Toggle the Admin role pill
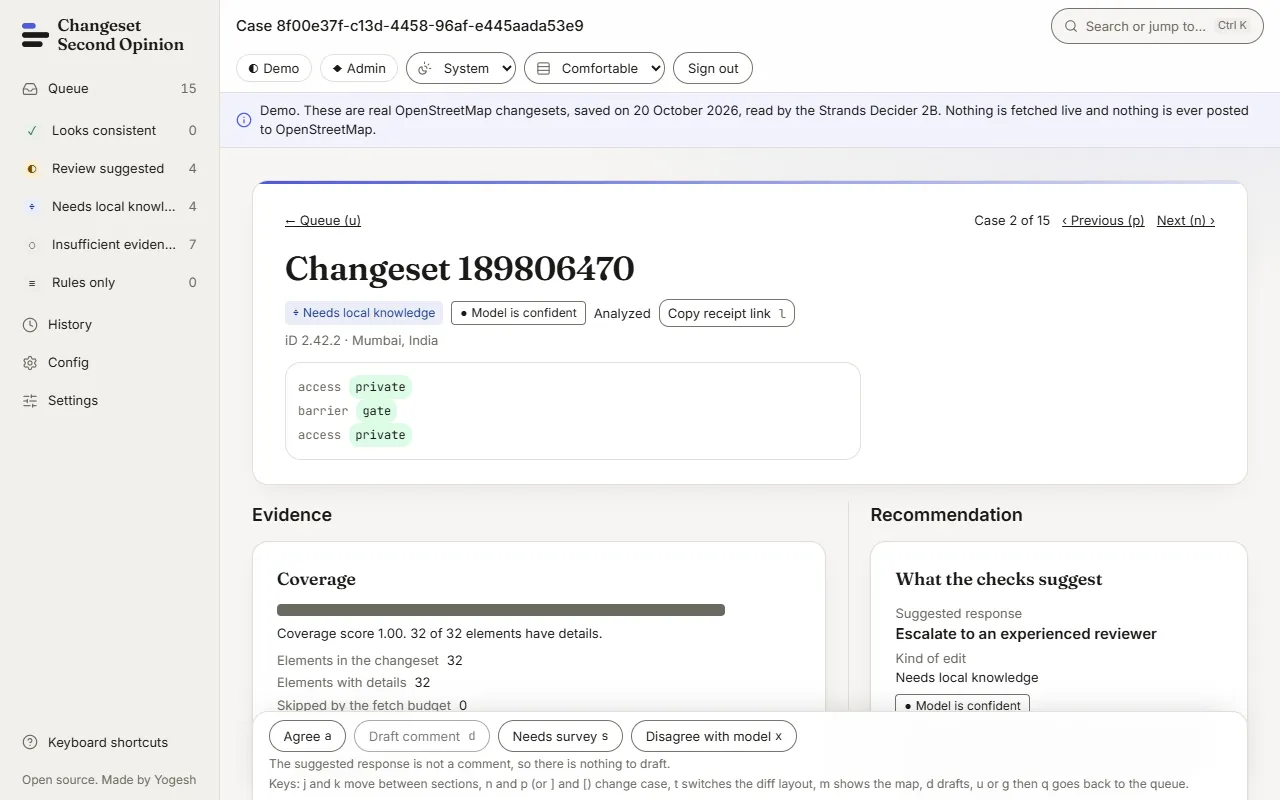Viewport: 1280px width, 800px height. point(359,68)
